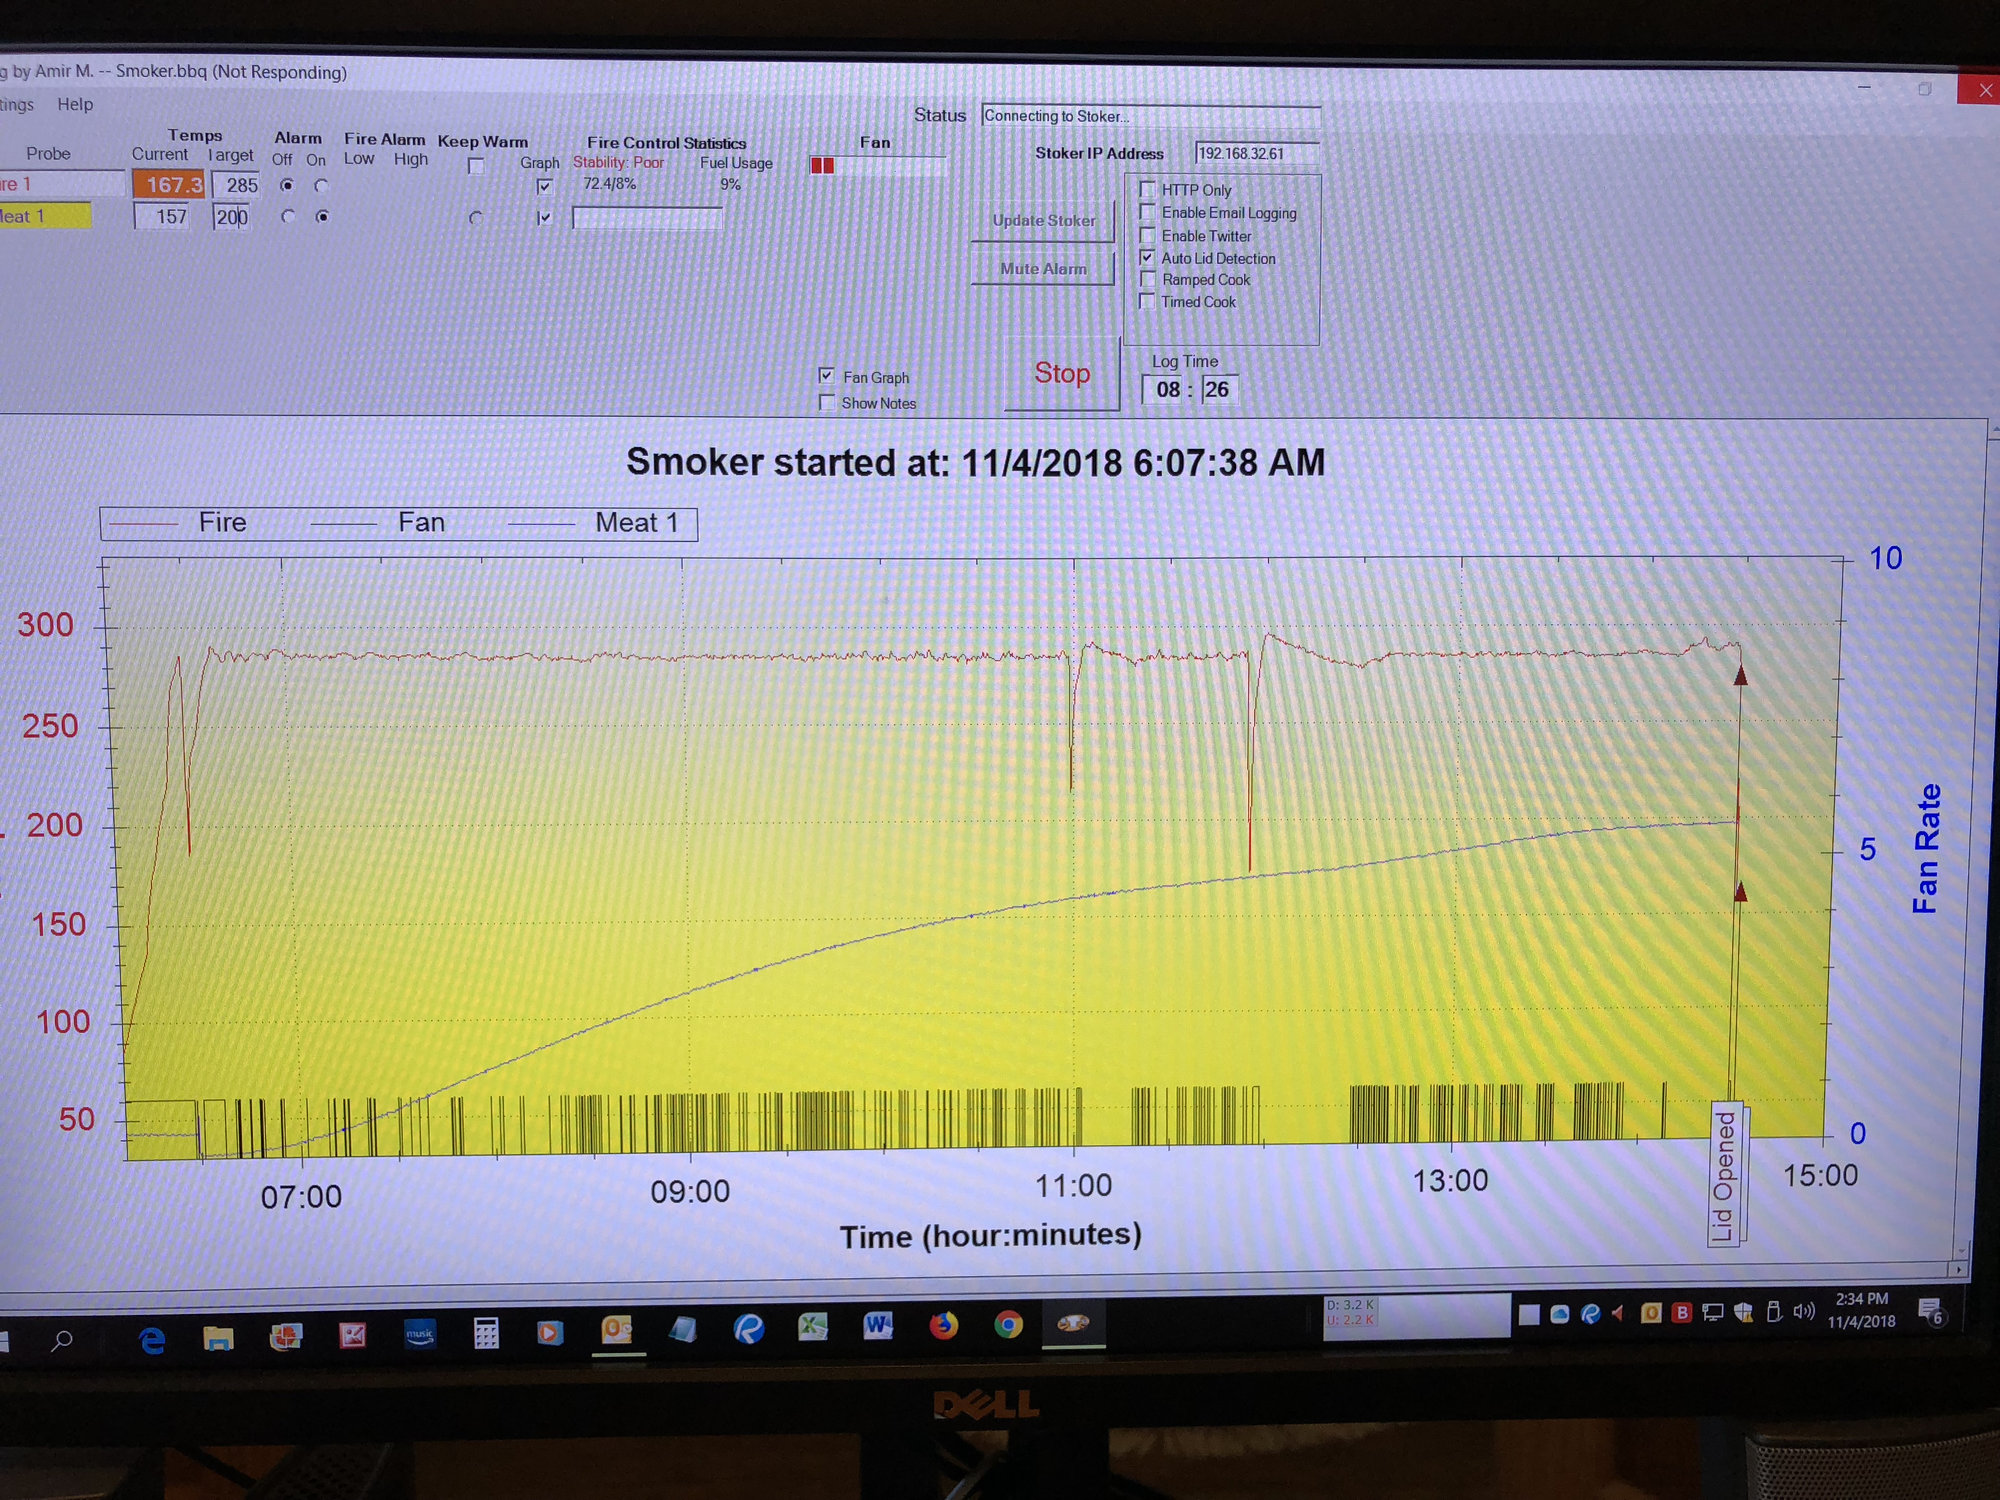This screenshot has height=1500, width=2000.
Task: Click the Mute Alarm button
Action: [1043, 269]
